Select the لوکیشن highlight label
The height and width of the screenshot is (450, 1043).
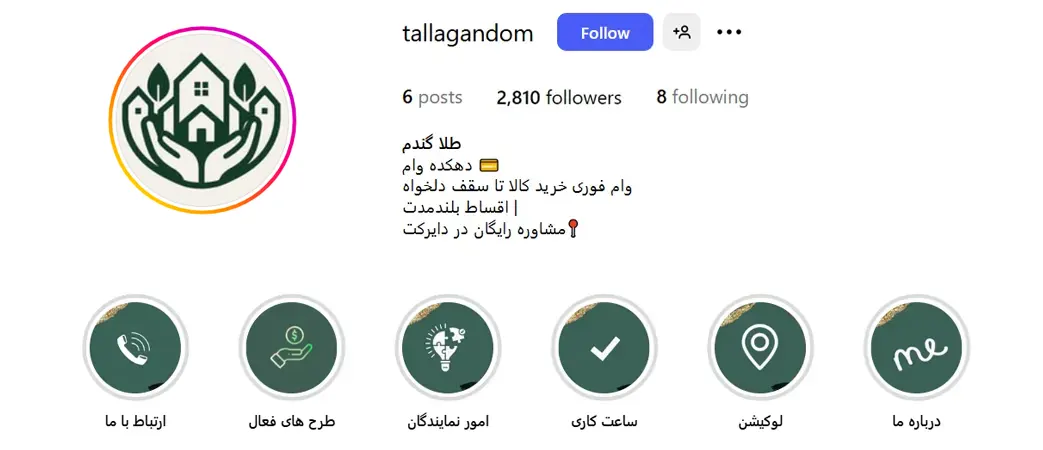pyautogui.click(x=760, y=422)
